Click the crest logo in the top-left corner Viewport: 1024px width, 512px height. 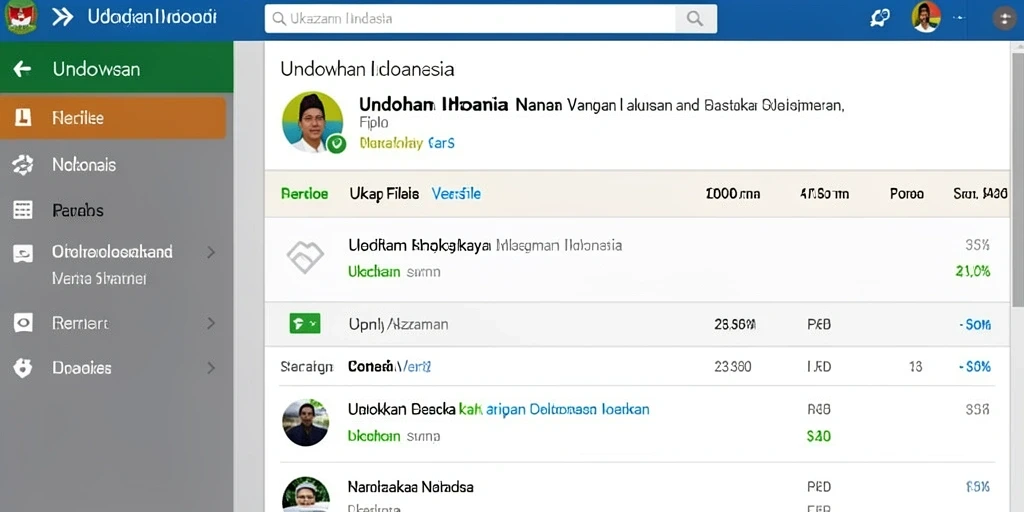click(x=21, y=17)
